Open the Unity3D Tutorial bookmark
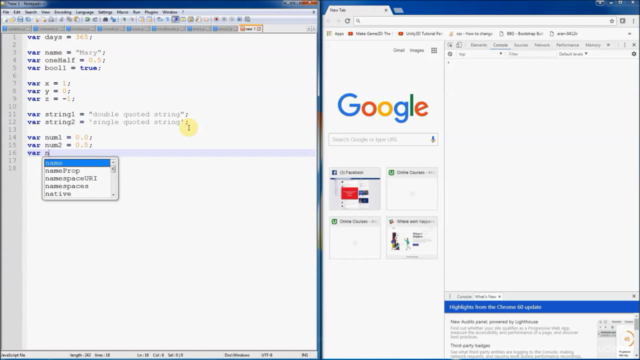The height and width of the screenshot is (360, 640). 420,34
